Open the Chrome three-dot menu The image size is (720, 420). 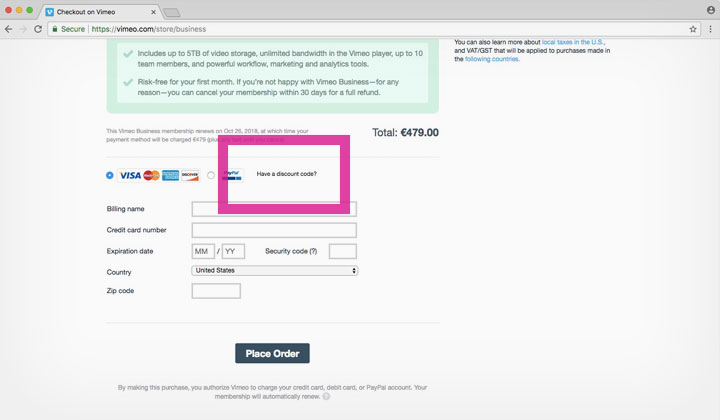tap(710, 29)
